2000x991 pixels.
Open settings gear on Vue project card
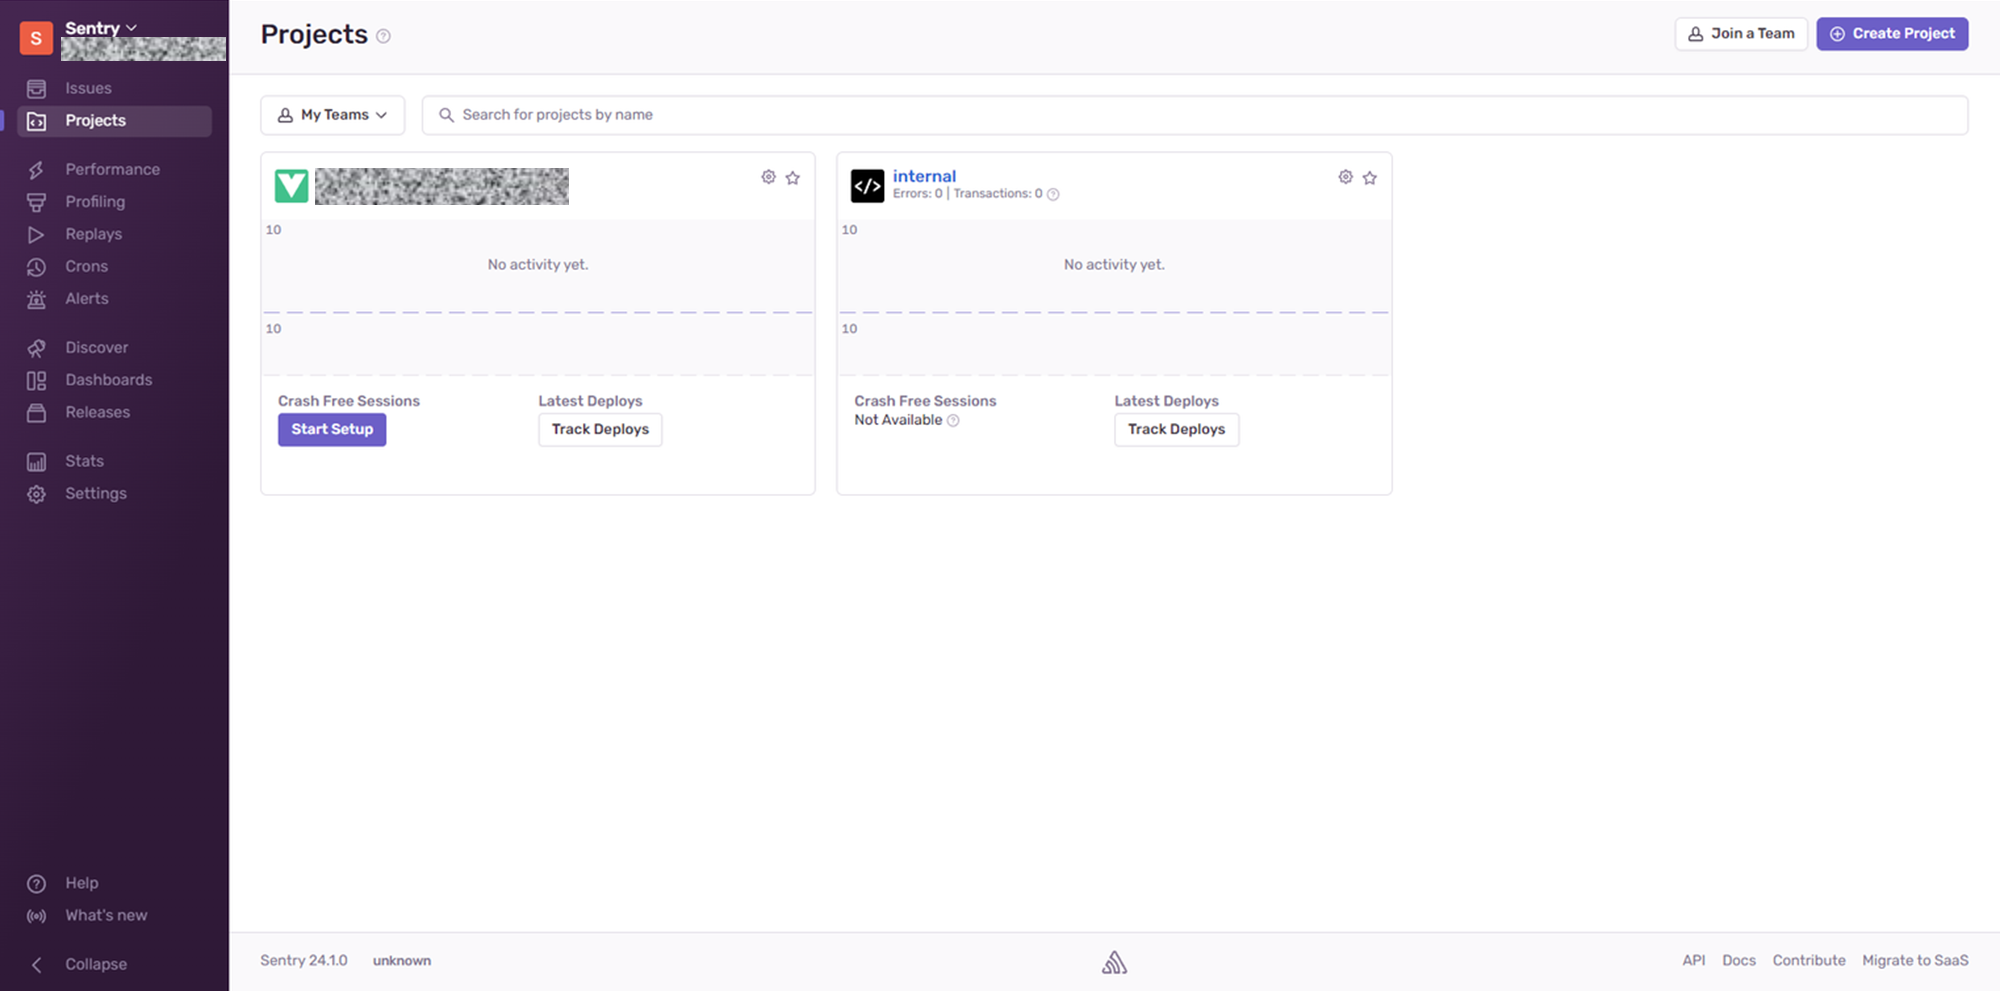[768, 177]
